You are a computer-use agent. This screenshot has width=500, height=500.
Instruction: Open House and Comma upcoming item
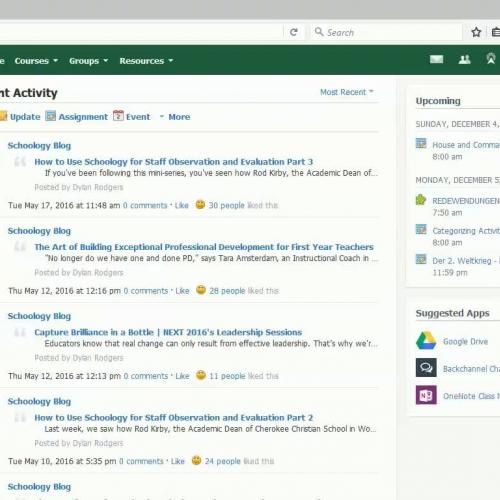point(466,145)
